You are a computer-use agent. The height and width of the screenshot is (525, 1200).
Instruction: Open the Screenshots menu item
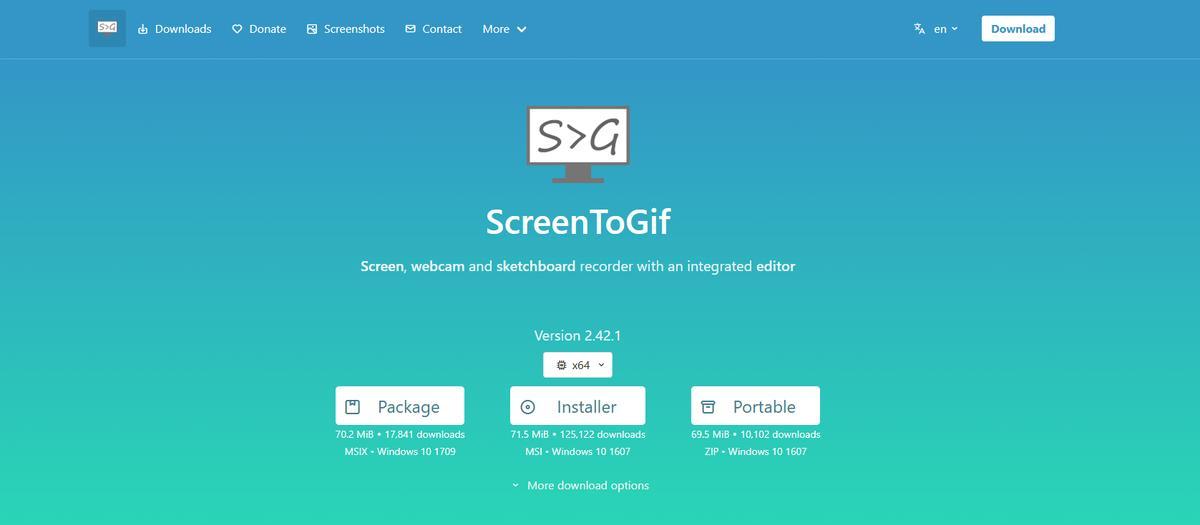[345, 29]
